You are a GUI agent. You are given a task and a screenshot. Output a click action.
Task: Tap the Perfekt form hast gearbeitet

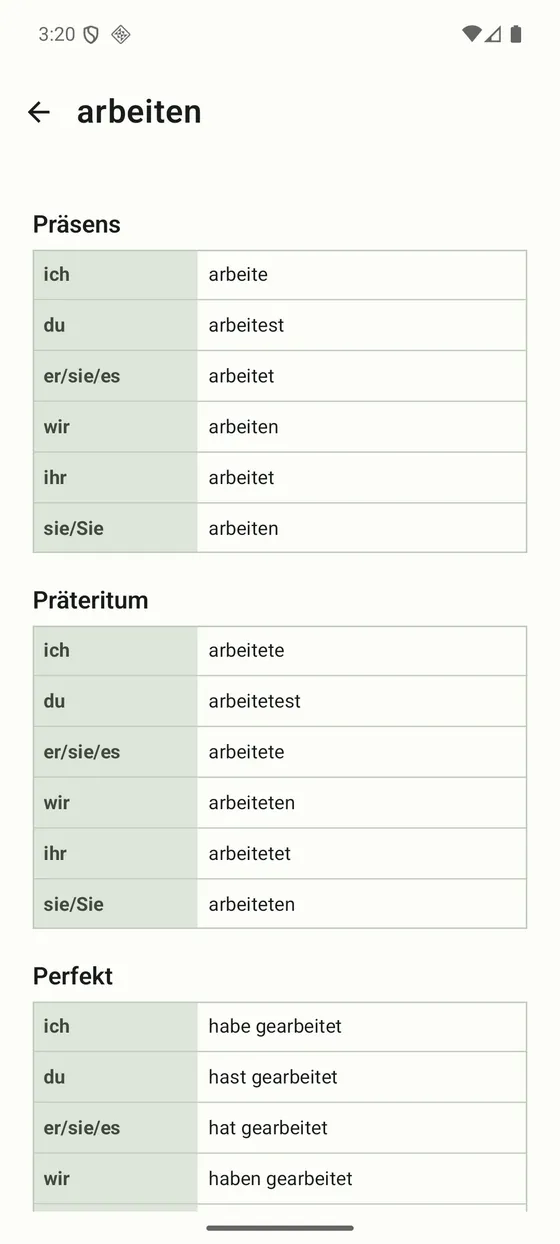click(273, 1078)
